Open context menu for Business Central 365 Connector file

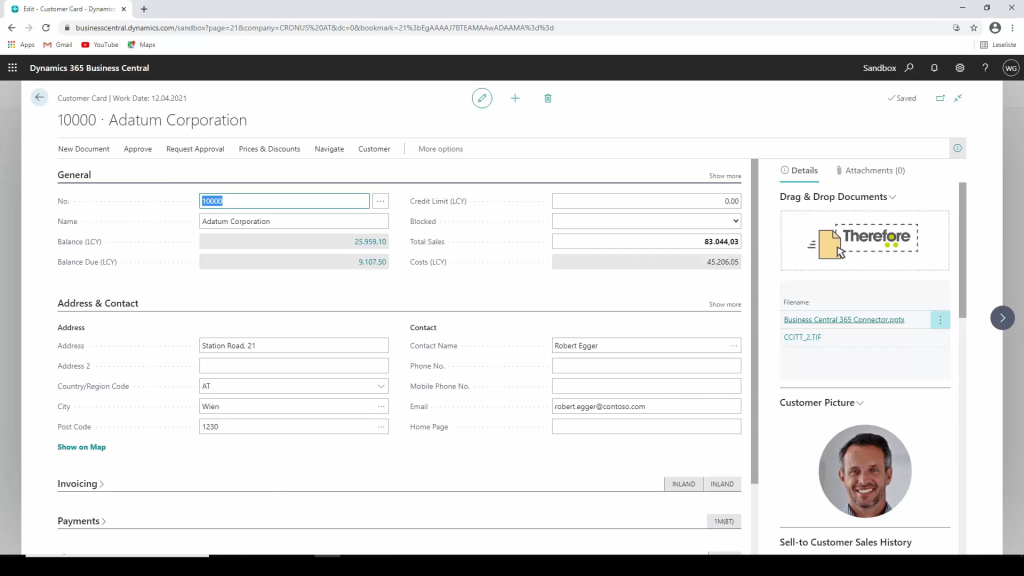pos(940,319)
